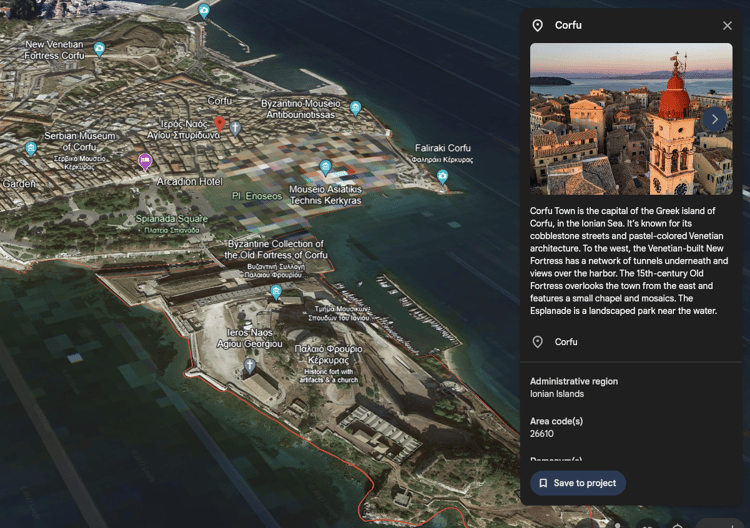750x528 pixels.
Task: Select Mouseio Asiatikis Technis museum marker
Action: [x=325, y=167]
